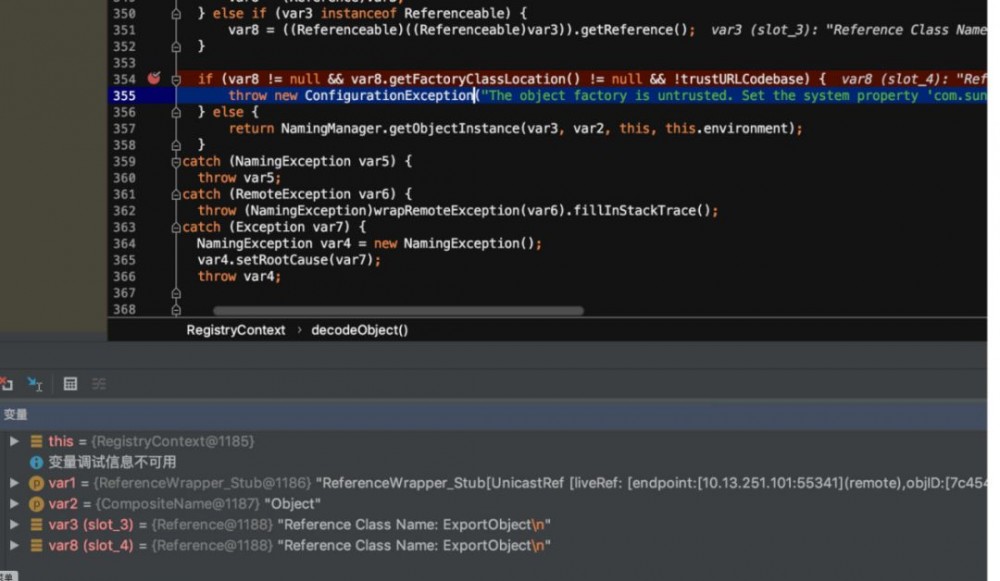The image size is (1000, 581).
Task: Fold the catch Exception var7 block at line 363
Action: (176, 228)
